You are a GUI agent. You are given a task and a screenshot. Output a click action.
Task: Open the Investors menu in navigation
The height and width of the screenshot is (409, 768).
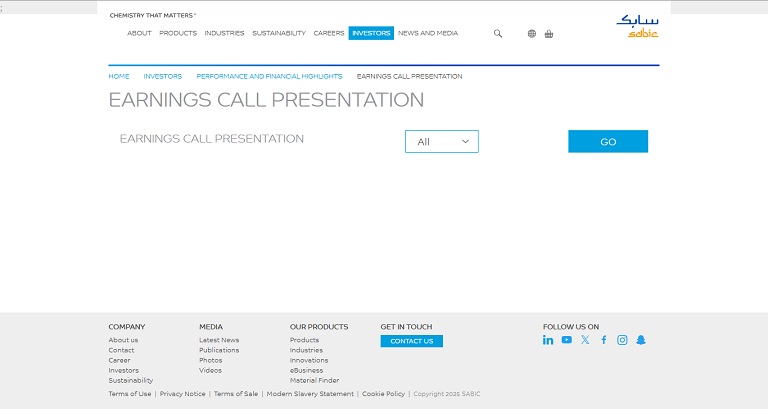click(x=371, y=33)
